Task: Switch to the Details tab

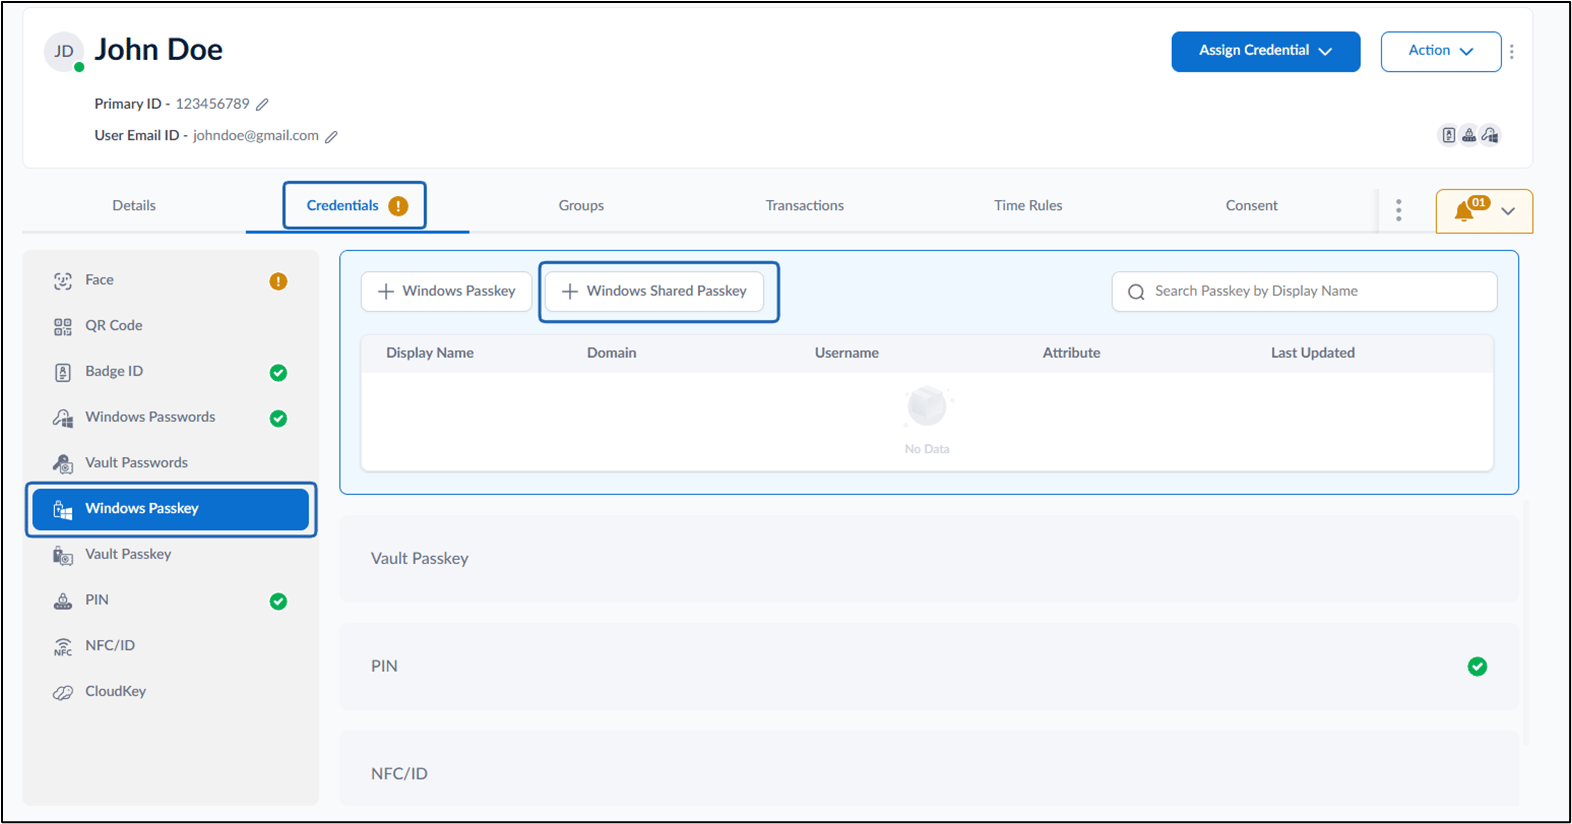Action: click(x=134, y=206)
